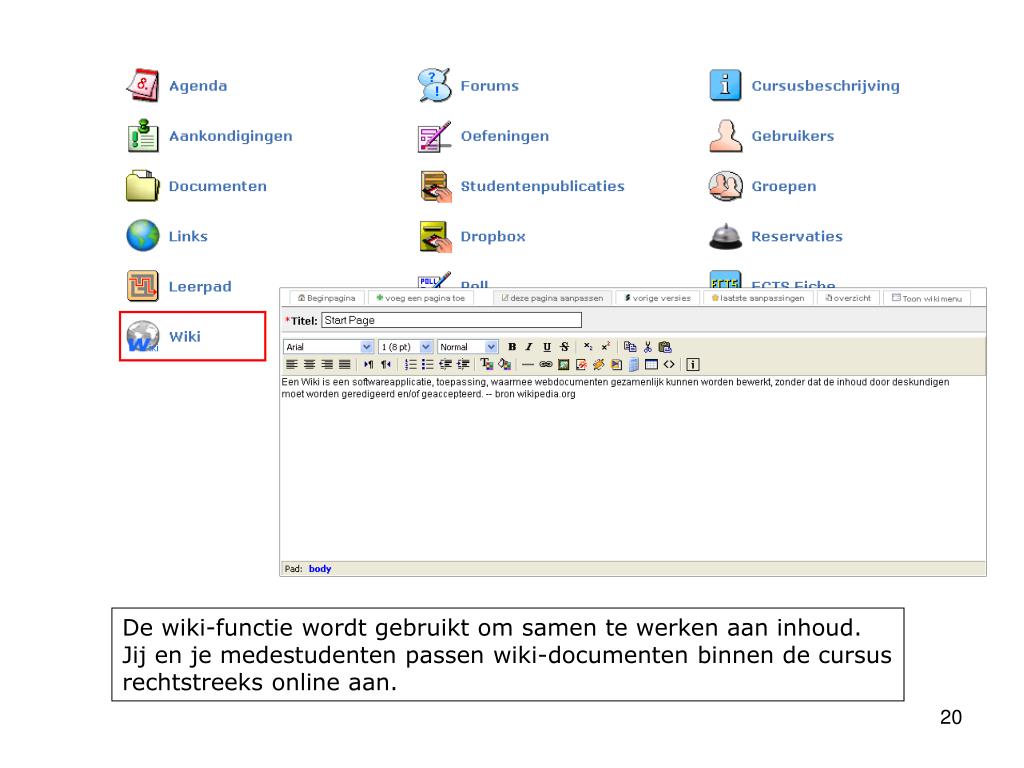Viewport: 1024px width, 768px height.
Task: Justify text in editor
Action: pos(344,364)
